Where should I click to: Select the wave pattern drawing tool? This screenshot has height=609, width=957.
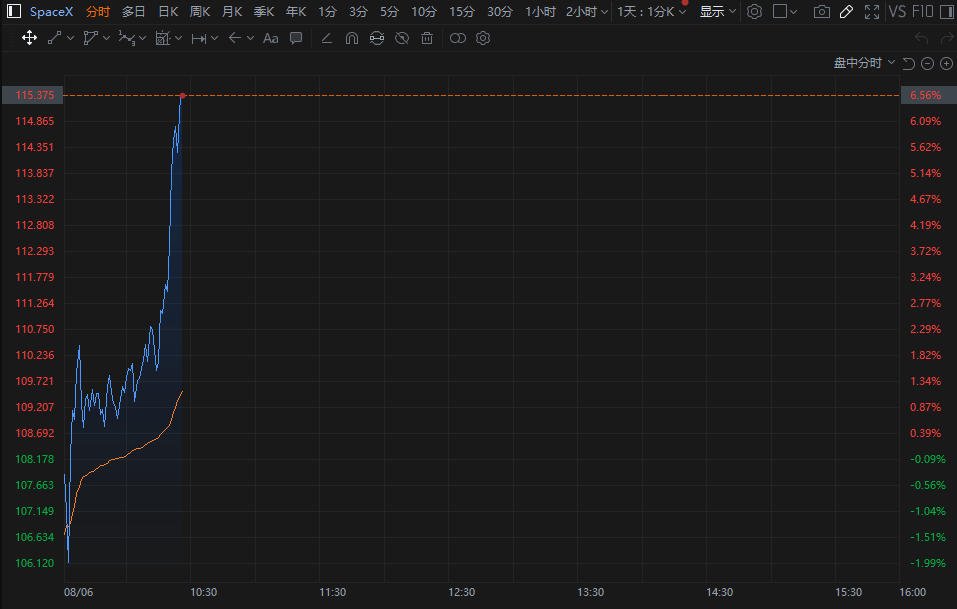point(126,38)
